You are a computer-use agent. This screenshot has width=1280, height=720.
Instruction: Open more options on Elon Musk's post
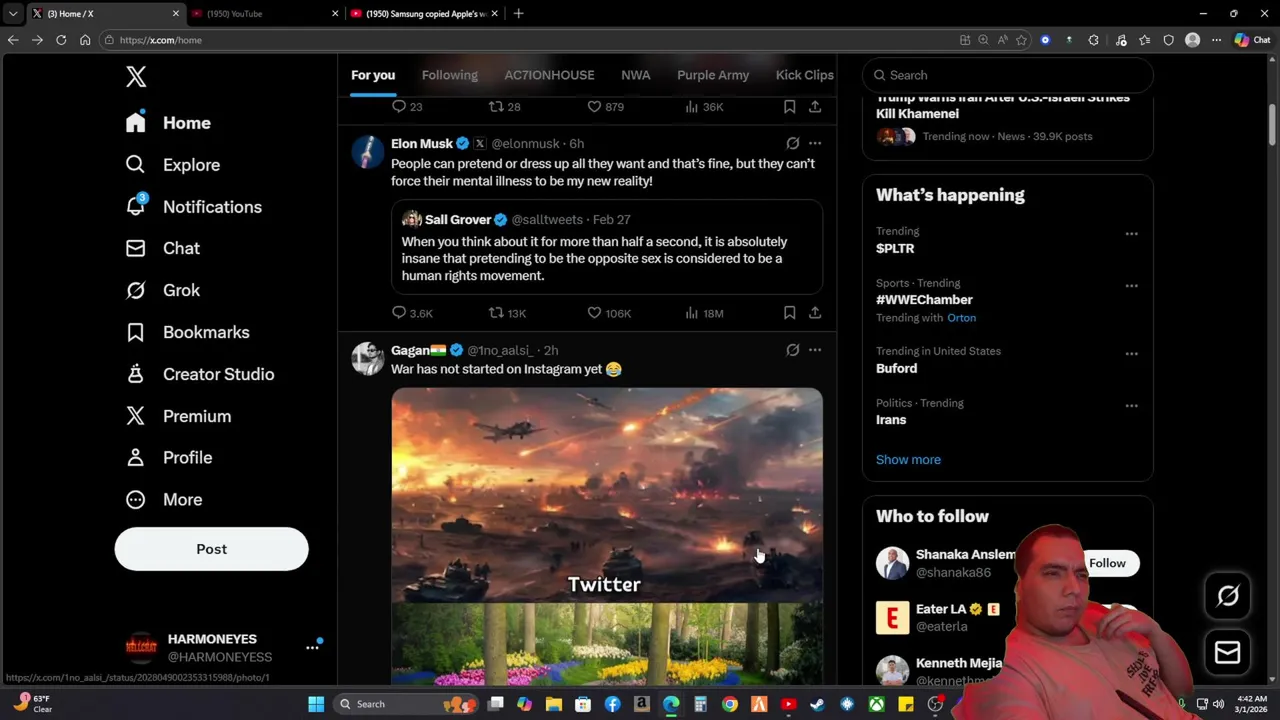click(x=815, y=143)
